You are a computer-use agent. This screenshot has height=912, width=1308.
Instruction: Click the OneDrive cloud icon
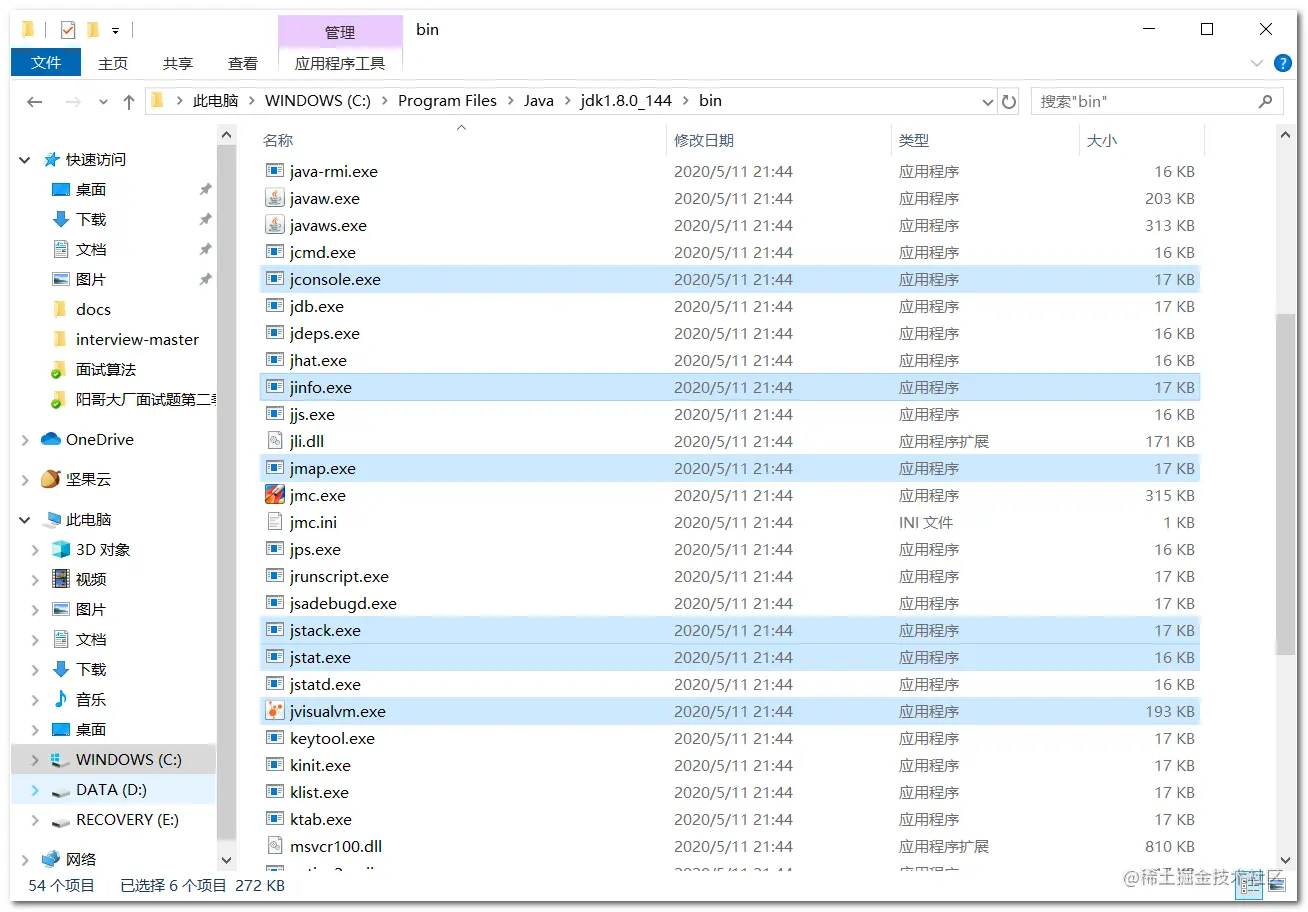tap(51, 440)
